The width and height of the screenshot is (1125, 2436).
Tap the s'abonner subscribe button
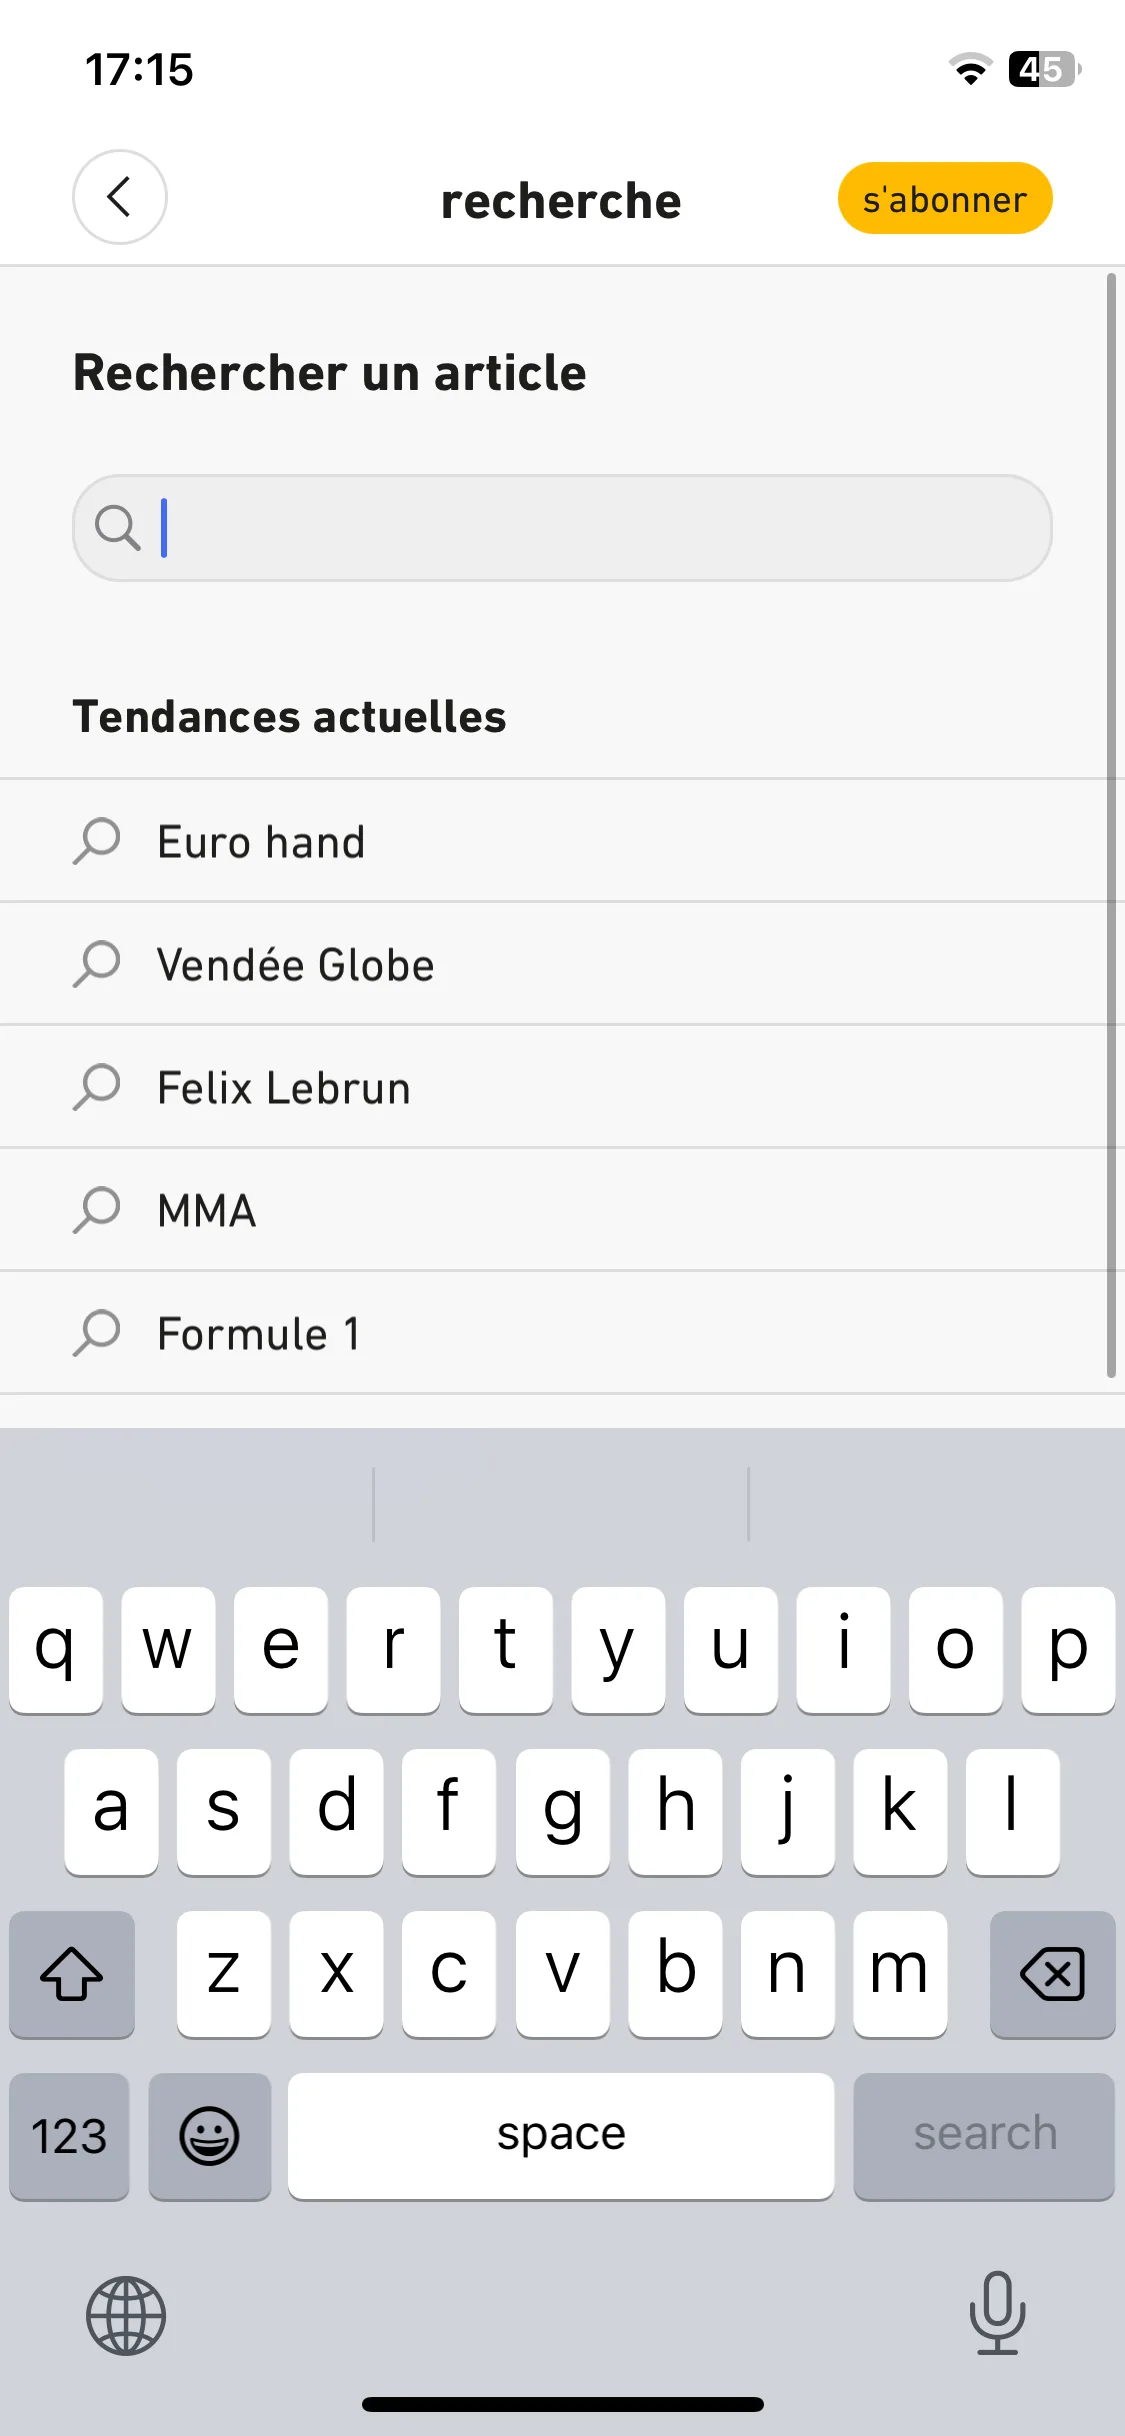point(945,198)
